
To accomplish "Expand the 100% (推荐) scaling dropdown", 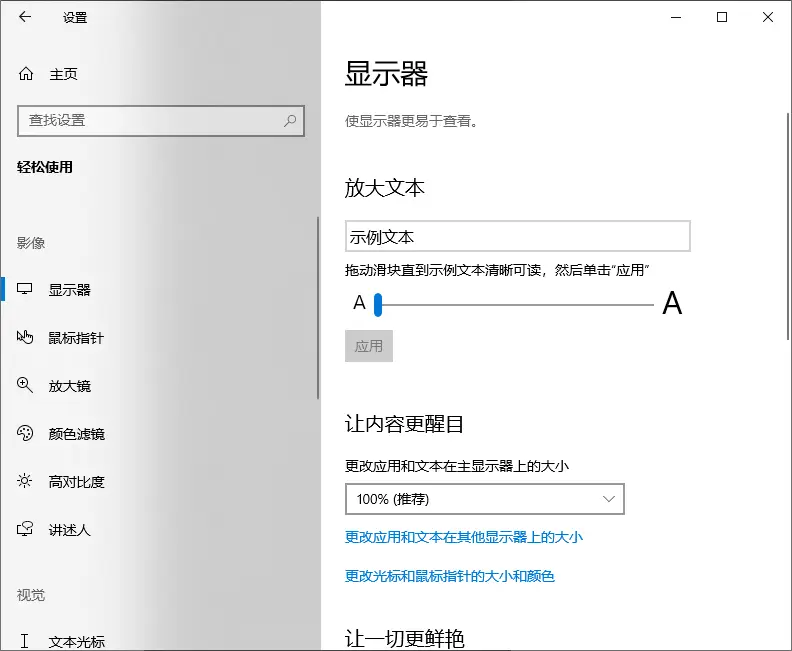I will tap(484, 499).
